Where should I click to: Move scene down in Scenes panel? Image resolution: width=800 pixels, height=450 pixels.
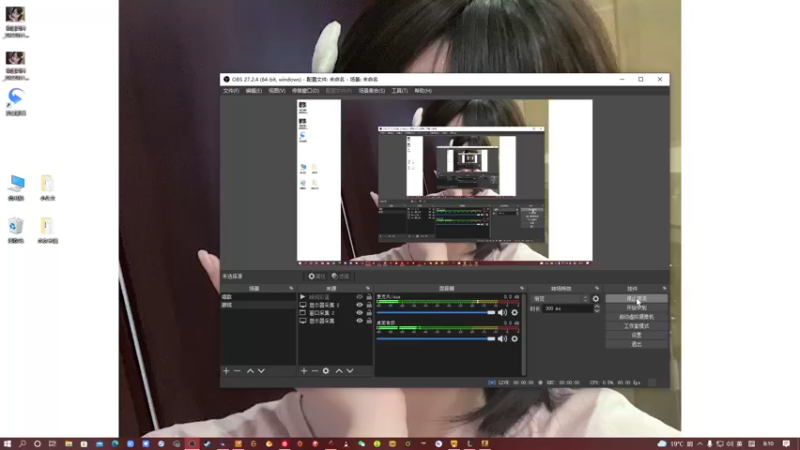(x=261, y=371)
